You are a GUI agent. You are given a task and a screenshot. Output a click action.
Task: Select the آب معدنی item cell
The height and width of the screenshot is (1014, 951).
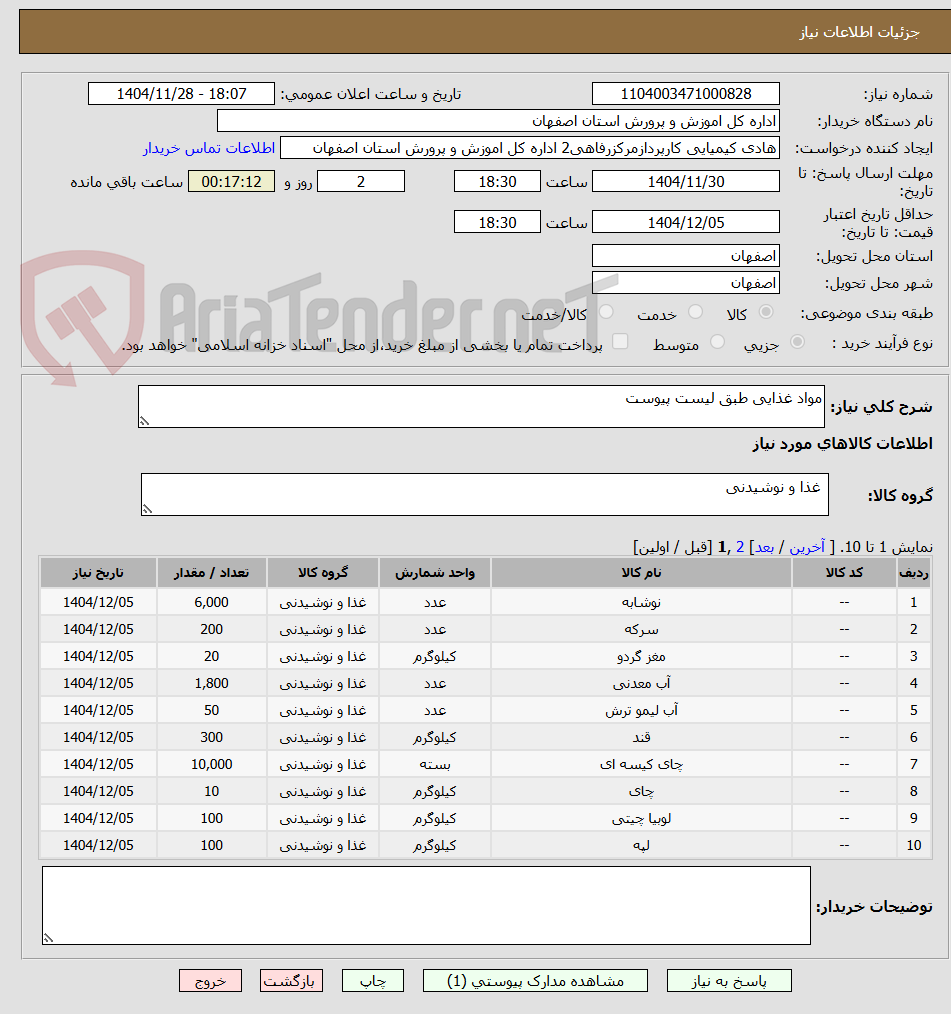pos(641,684)
